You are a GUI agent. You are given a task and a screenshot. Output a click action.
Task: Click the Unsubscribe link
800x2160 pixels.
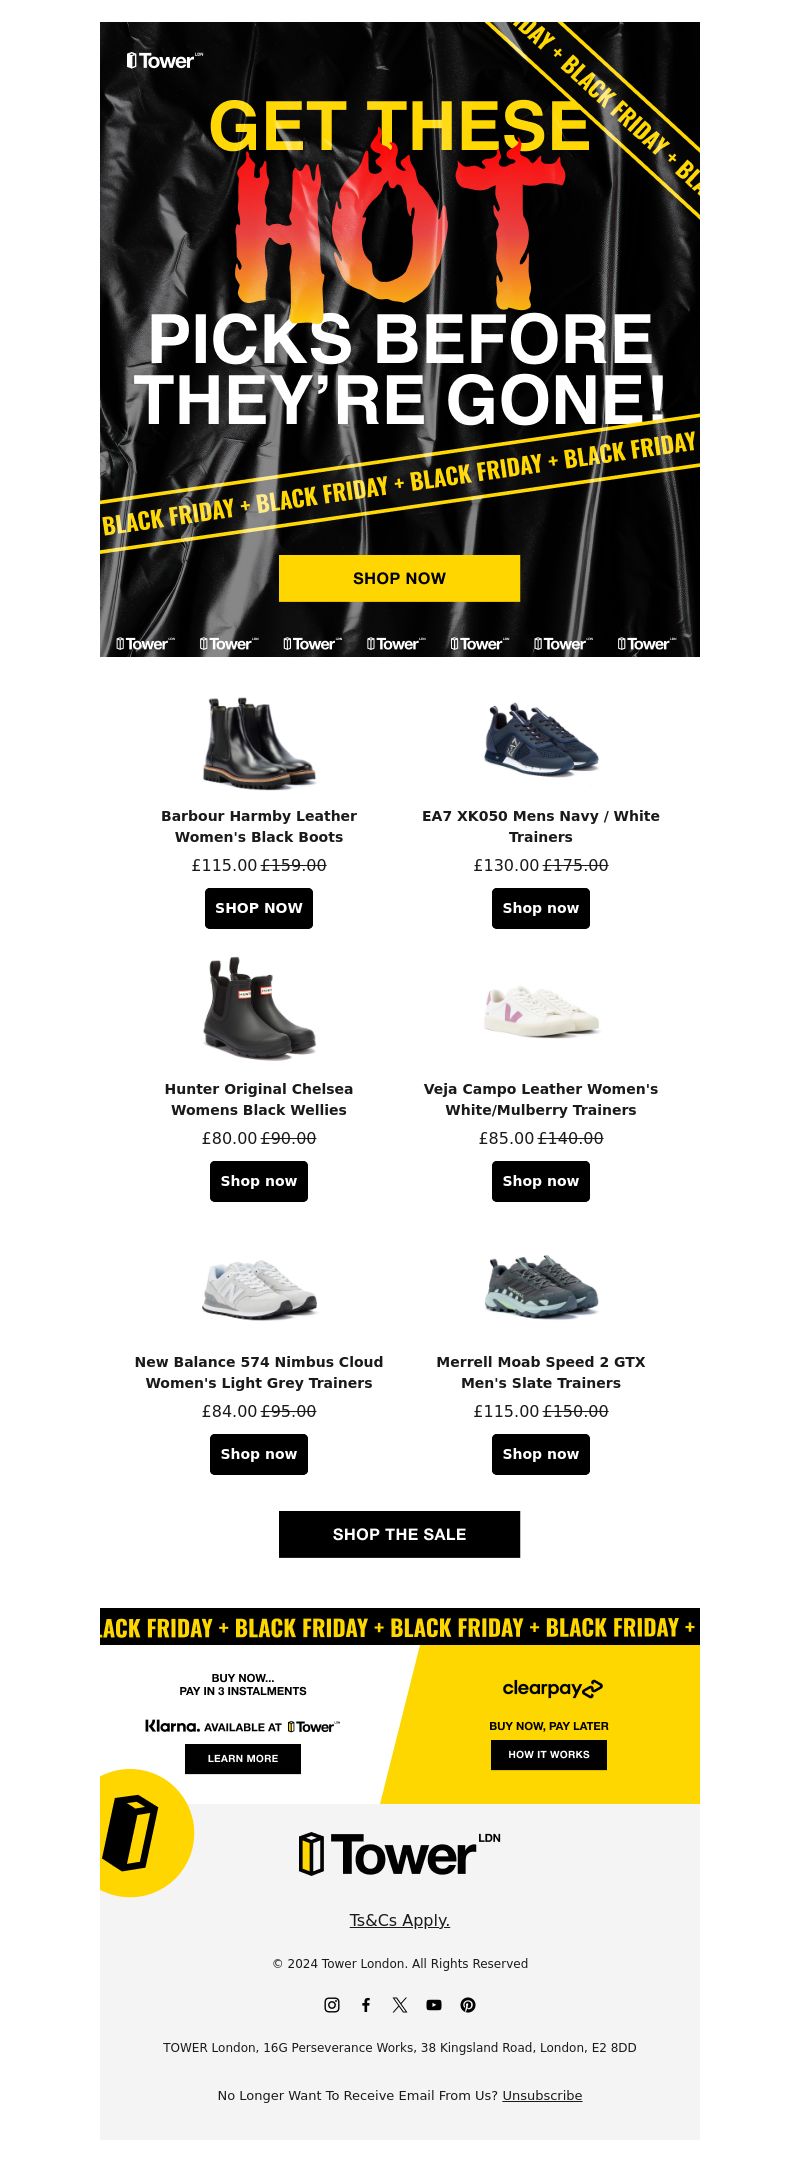pos(542,2095)
